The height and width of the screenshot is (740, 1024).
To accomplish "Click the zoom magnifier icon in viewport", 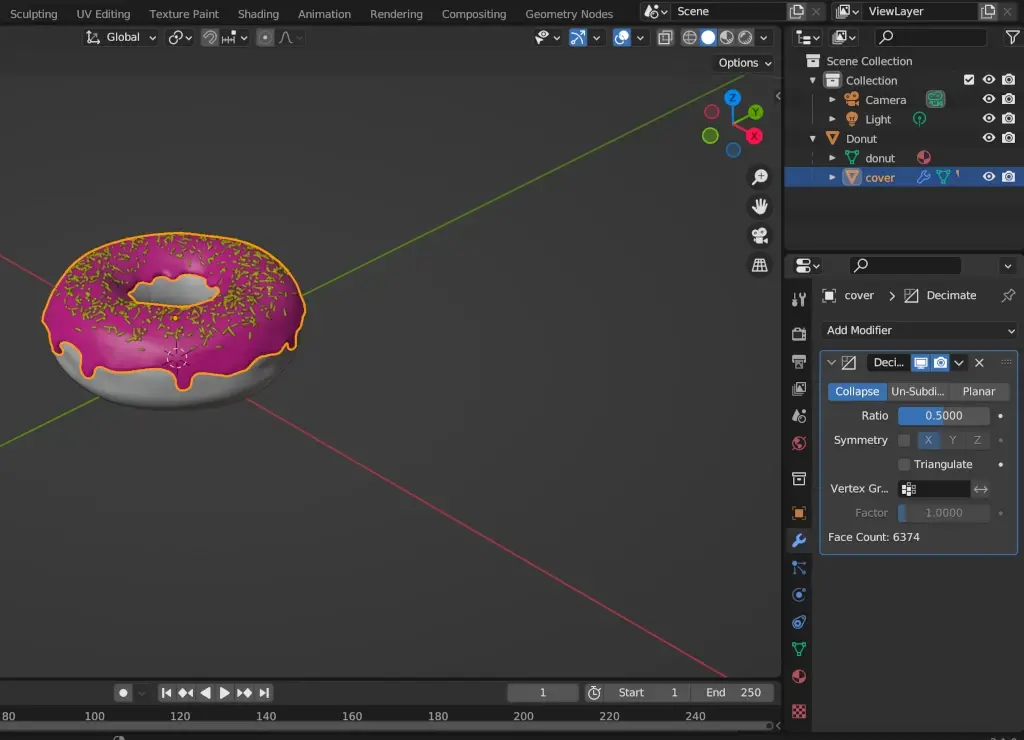I will tap(760, 177).
